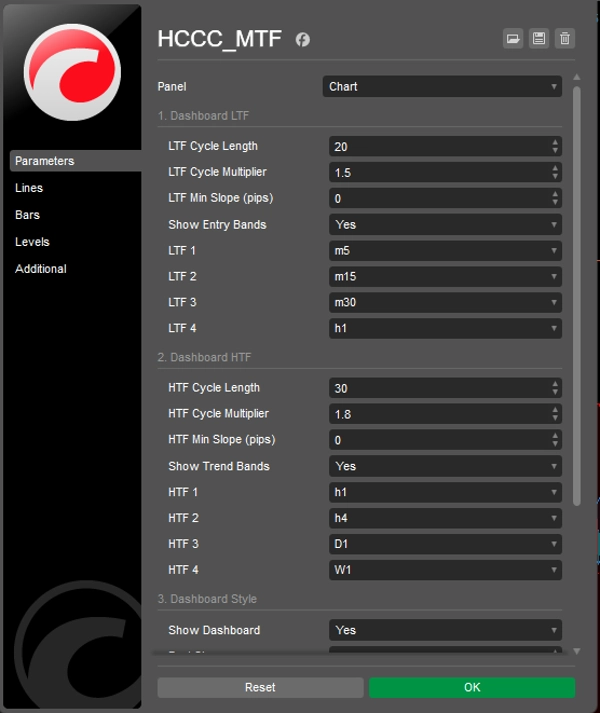Open the Panel dropdown set to Chart
The image size is (600, 713).
click(442, 87)
